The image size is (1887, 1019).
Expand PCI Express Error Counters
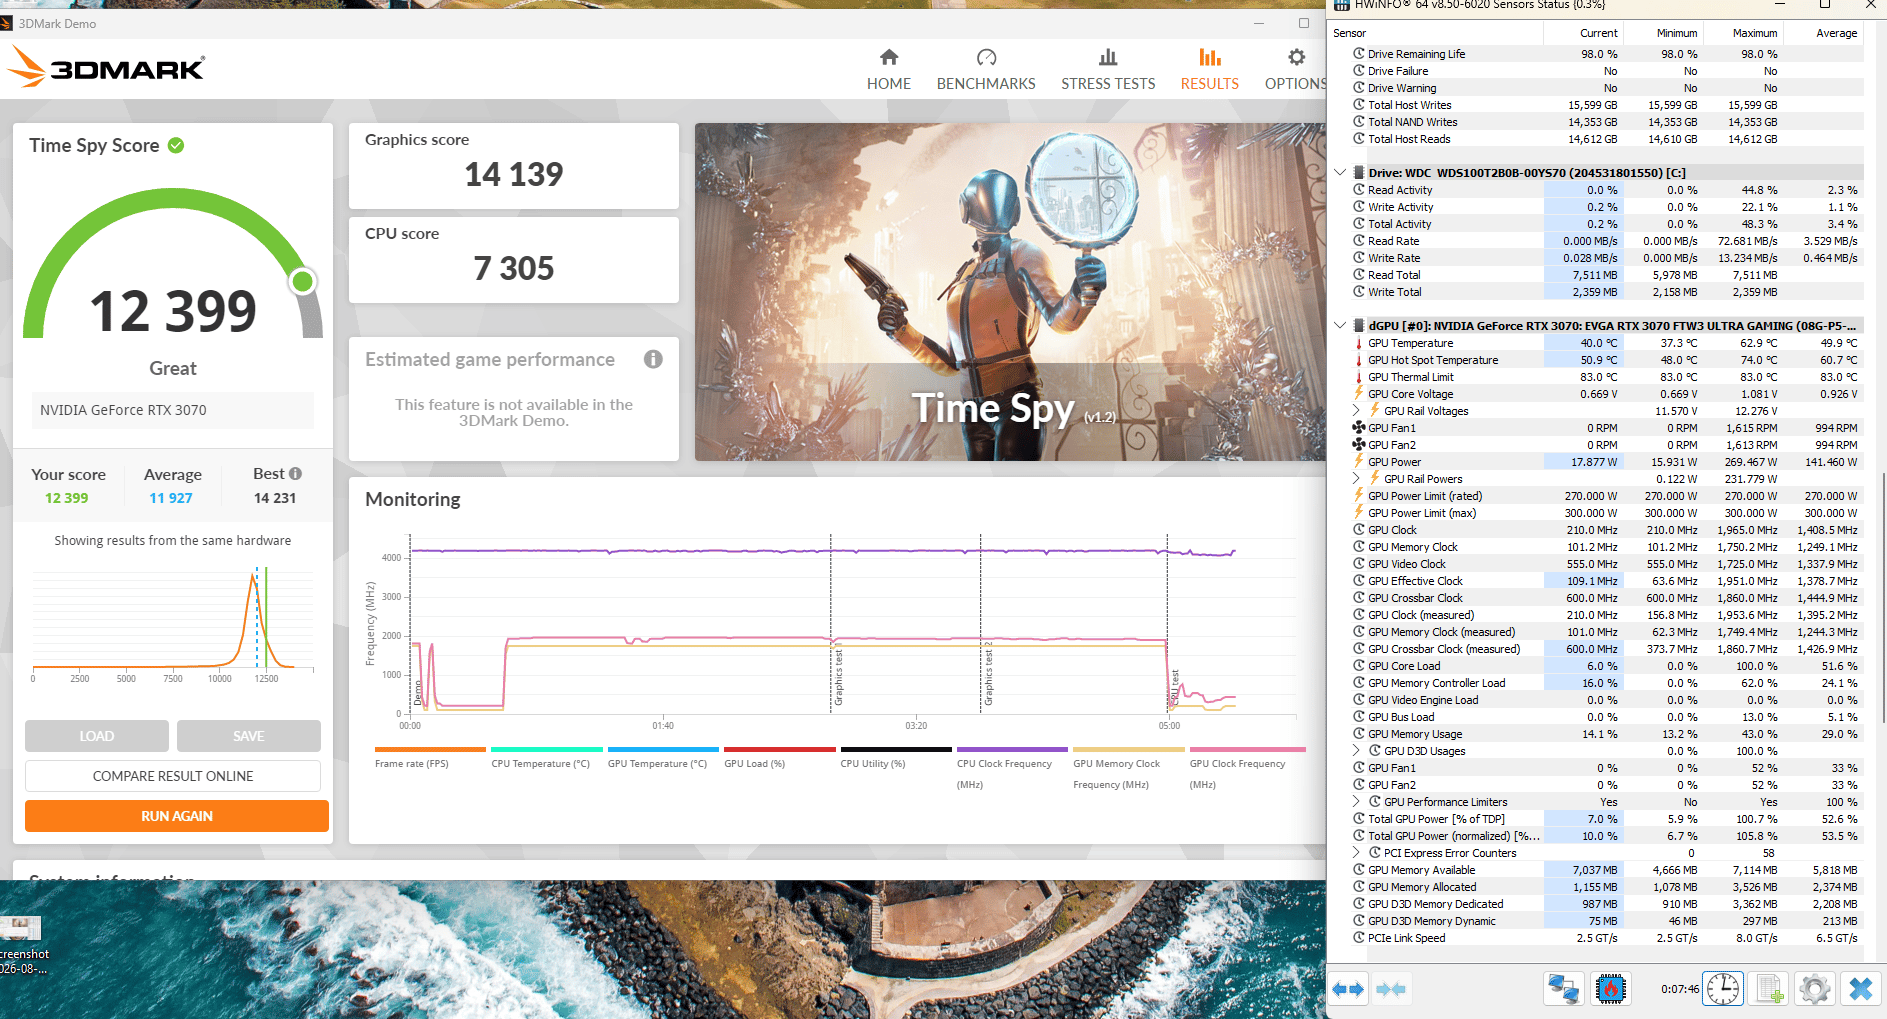tap(1357, 853)
